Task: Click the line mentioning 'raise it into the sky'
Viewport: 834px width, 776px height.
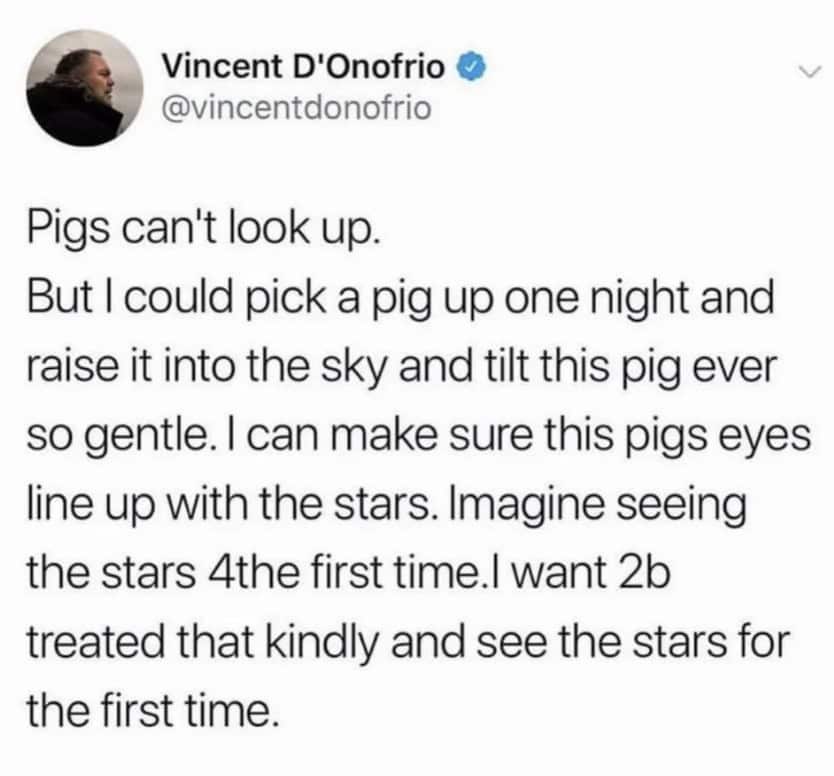Action: click(400, 365)
